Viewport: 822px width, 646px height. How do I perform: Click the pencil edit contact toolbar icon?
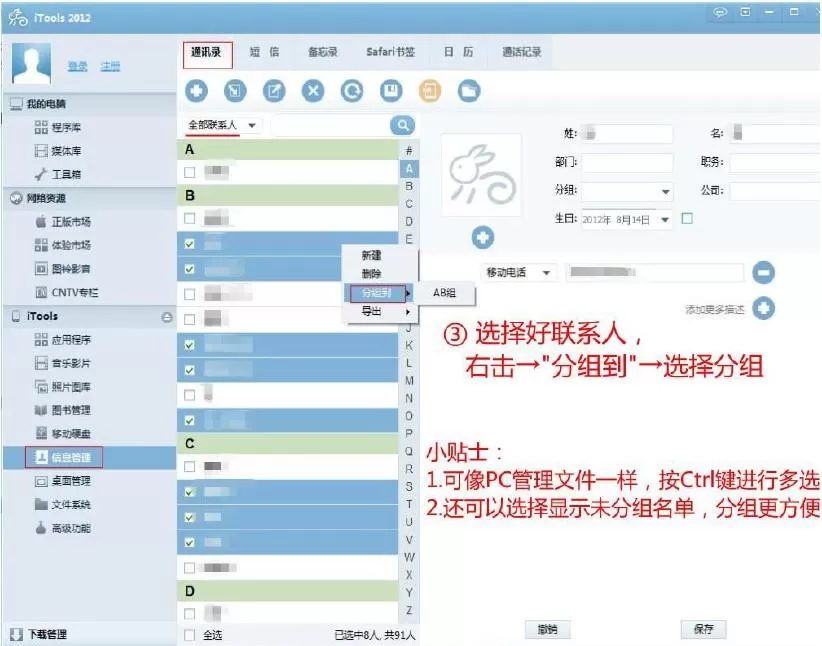tap(274, 91)
